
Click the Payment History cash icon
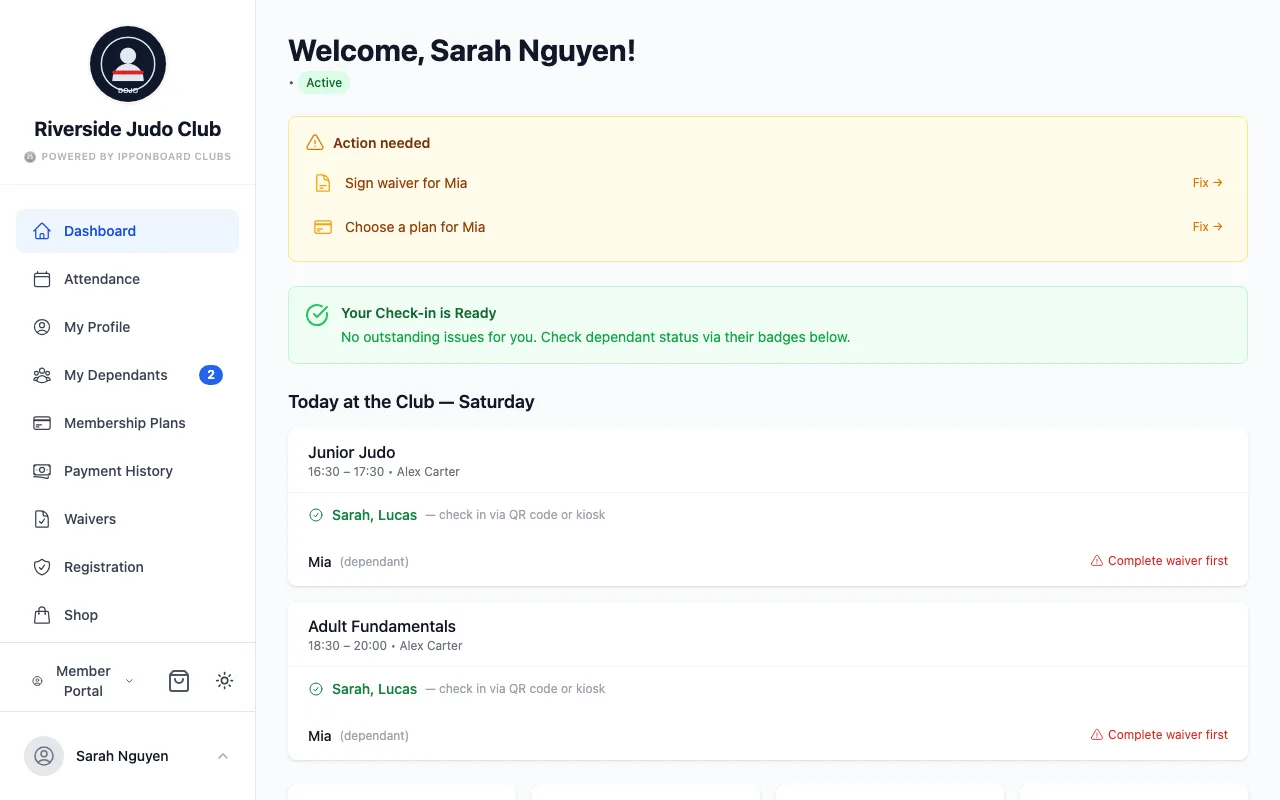pyautogui.click(x=42, y=471)
